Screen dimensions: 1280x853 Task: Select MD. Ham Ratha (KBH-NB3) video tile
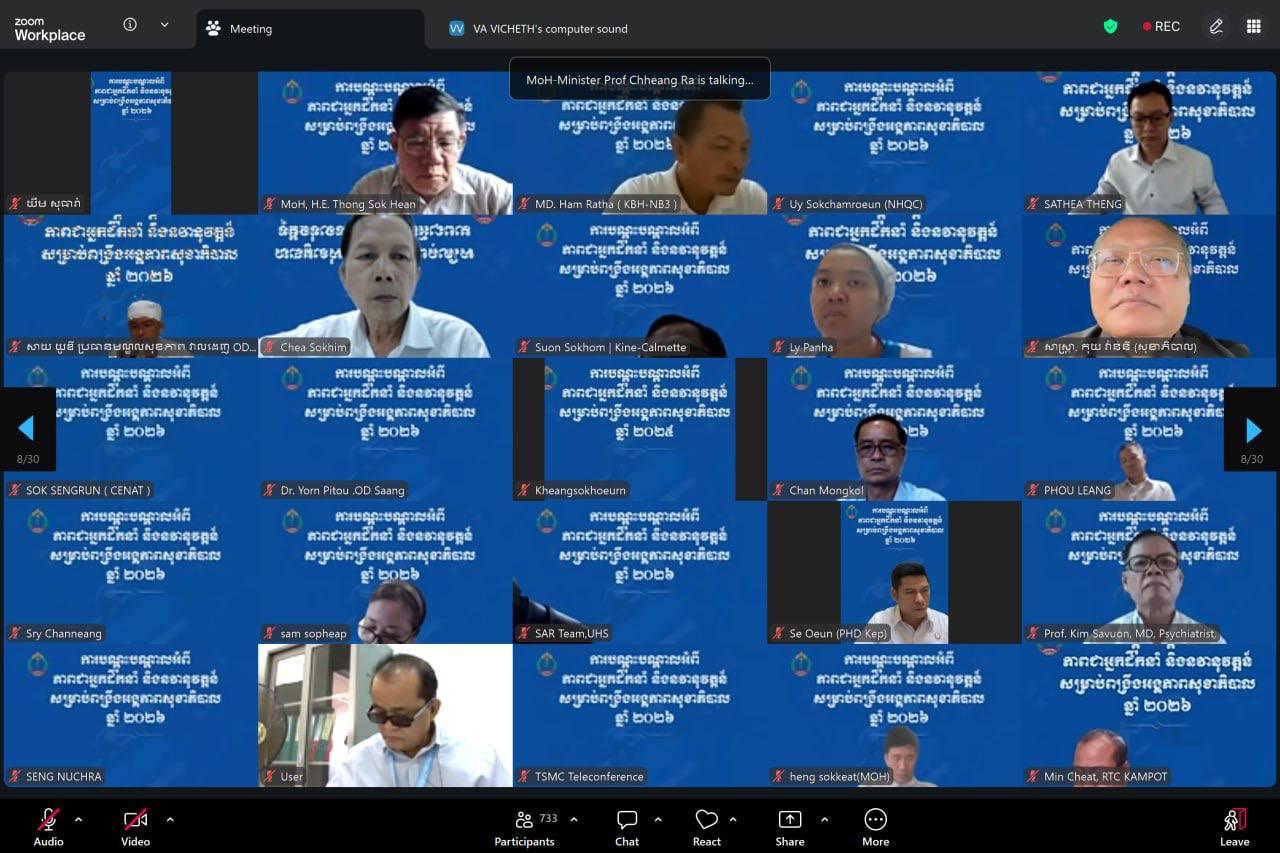(x=640, y=143)
